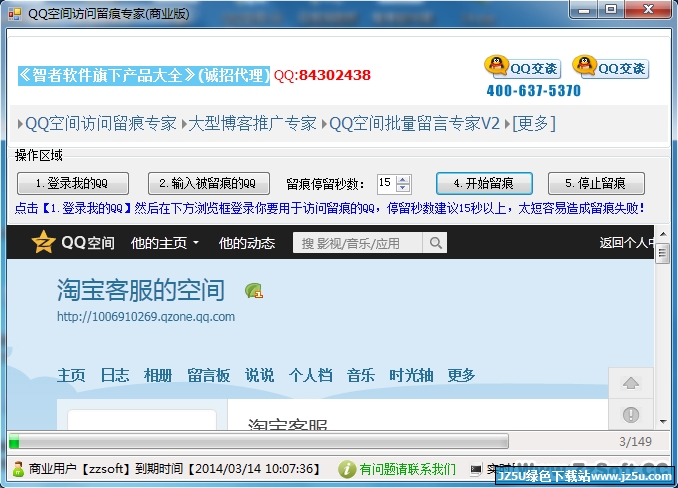Click the green leaf level badge icon

254,290
